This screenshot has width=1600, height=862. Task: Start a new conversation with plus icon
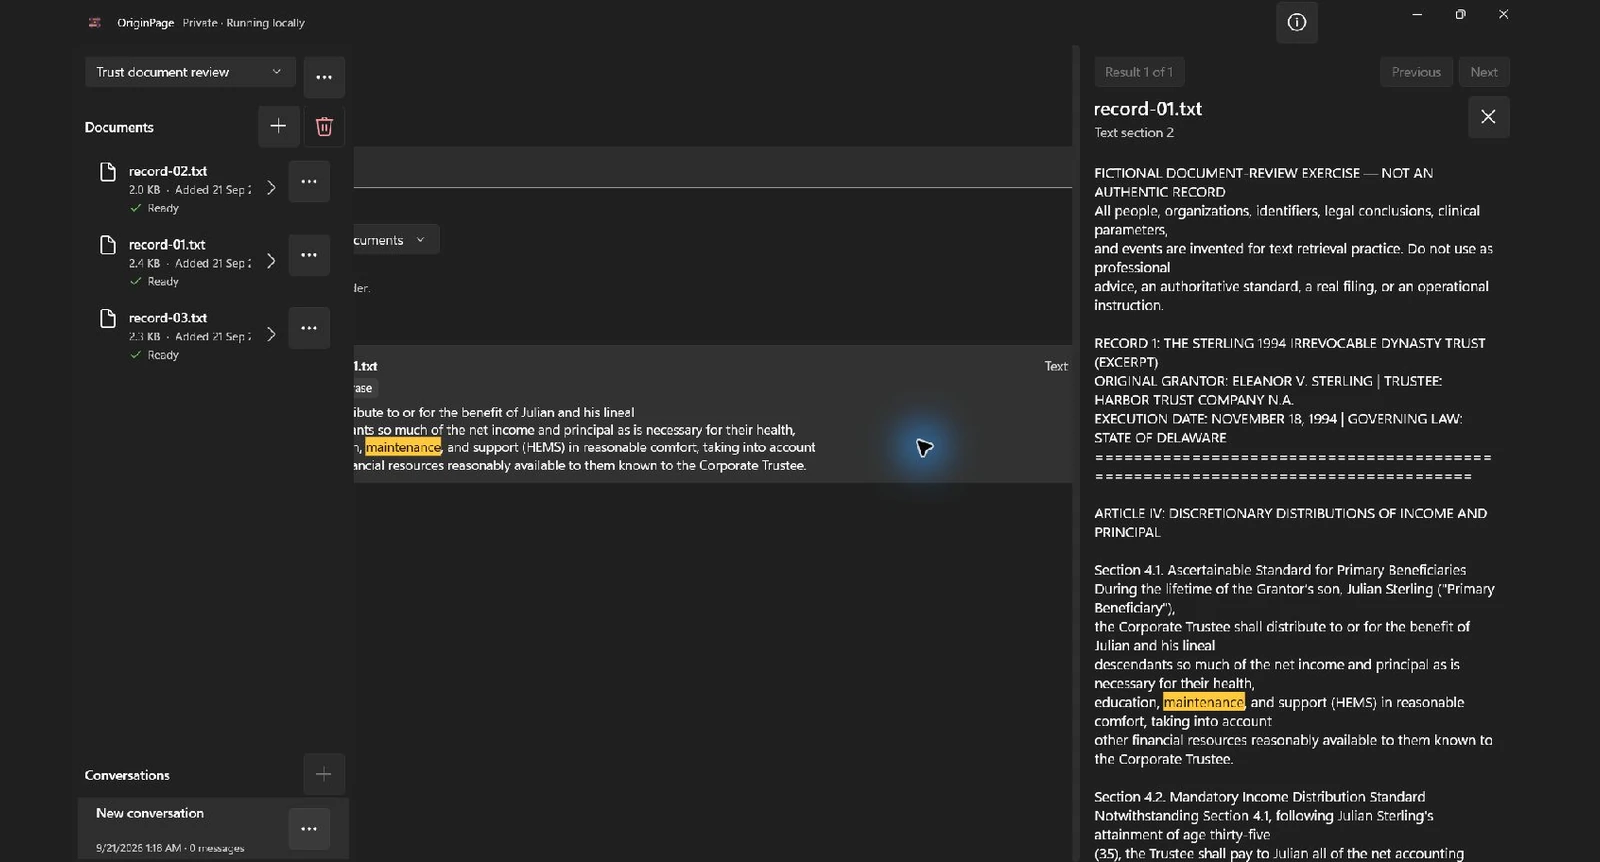coord(324,774)
